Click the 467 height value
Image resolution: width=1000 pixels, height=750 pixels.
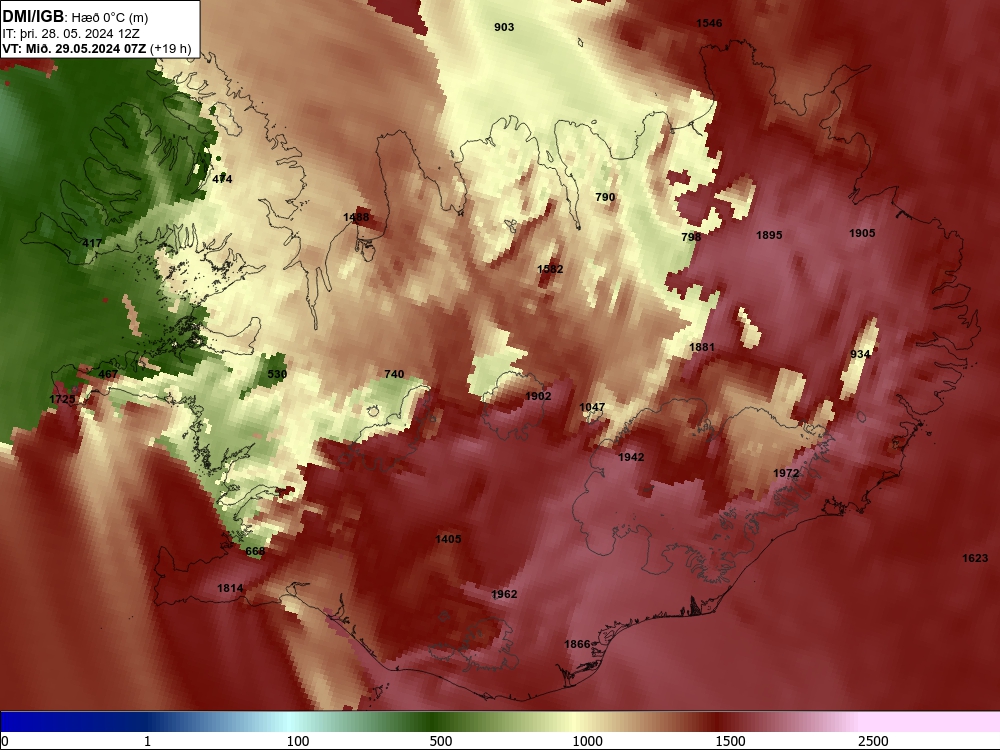tap(108, 374)
